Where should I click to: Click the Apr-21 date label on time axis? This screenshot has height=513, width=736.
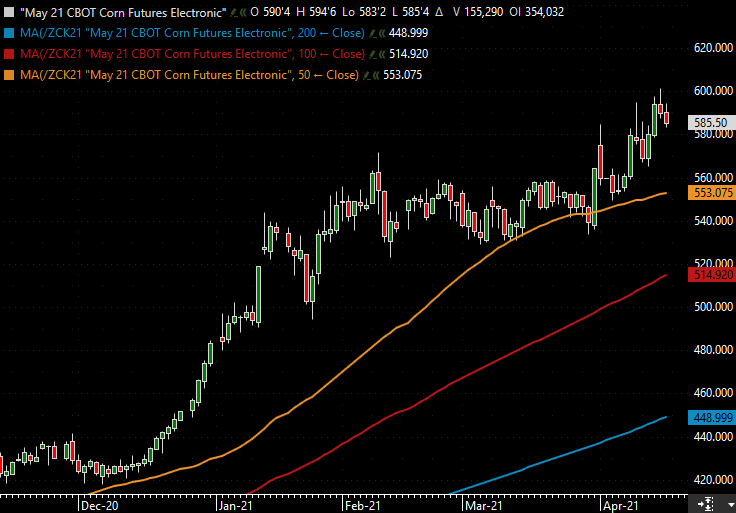coord(621,506)
